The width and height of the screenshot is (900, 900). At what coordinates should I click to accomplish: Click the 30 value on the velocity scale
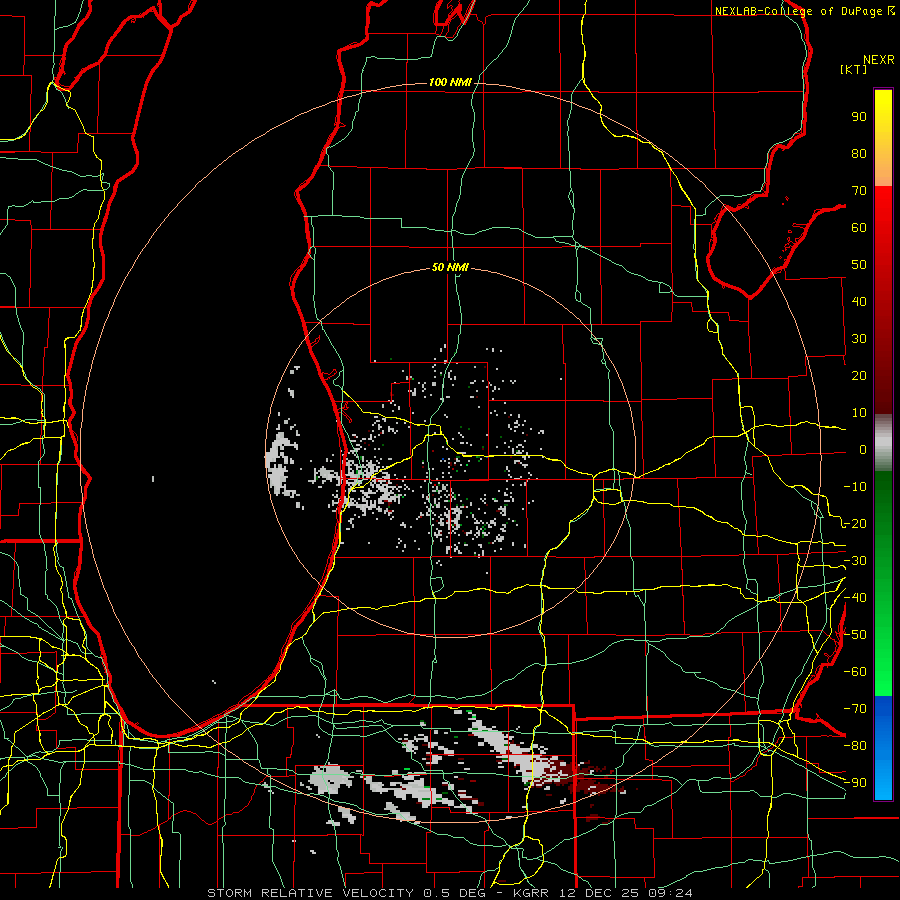(859, 339)
